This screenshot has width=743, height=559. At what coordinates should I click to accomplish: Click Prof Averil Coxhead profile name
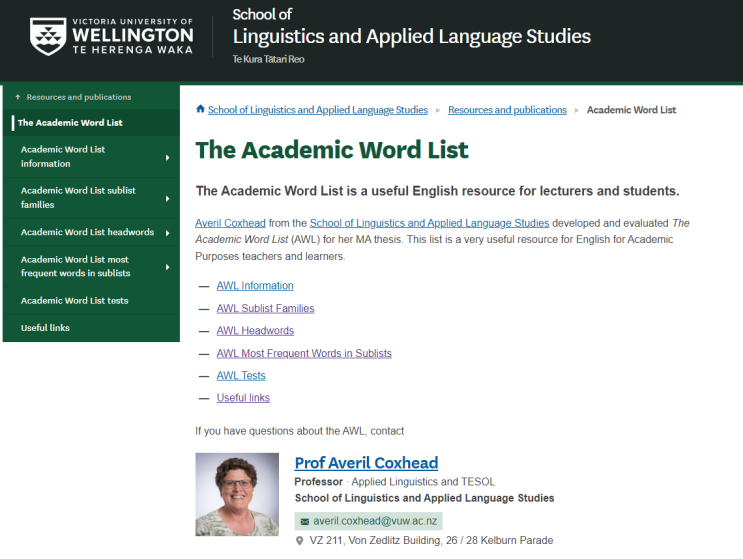point(366,463)
